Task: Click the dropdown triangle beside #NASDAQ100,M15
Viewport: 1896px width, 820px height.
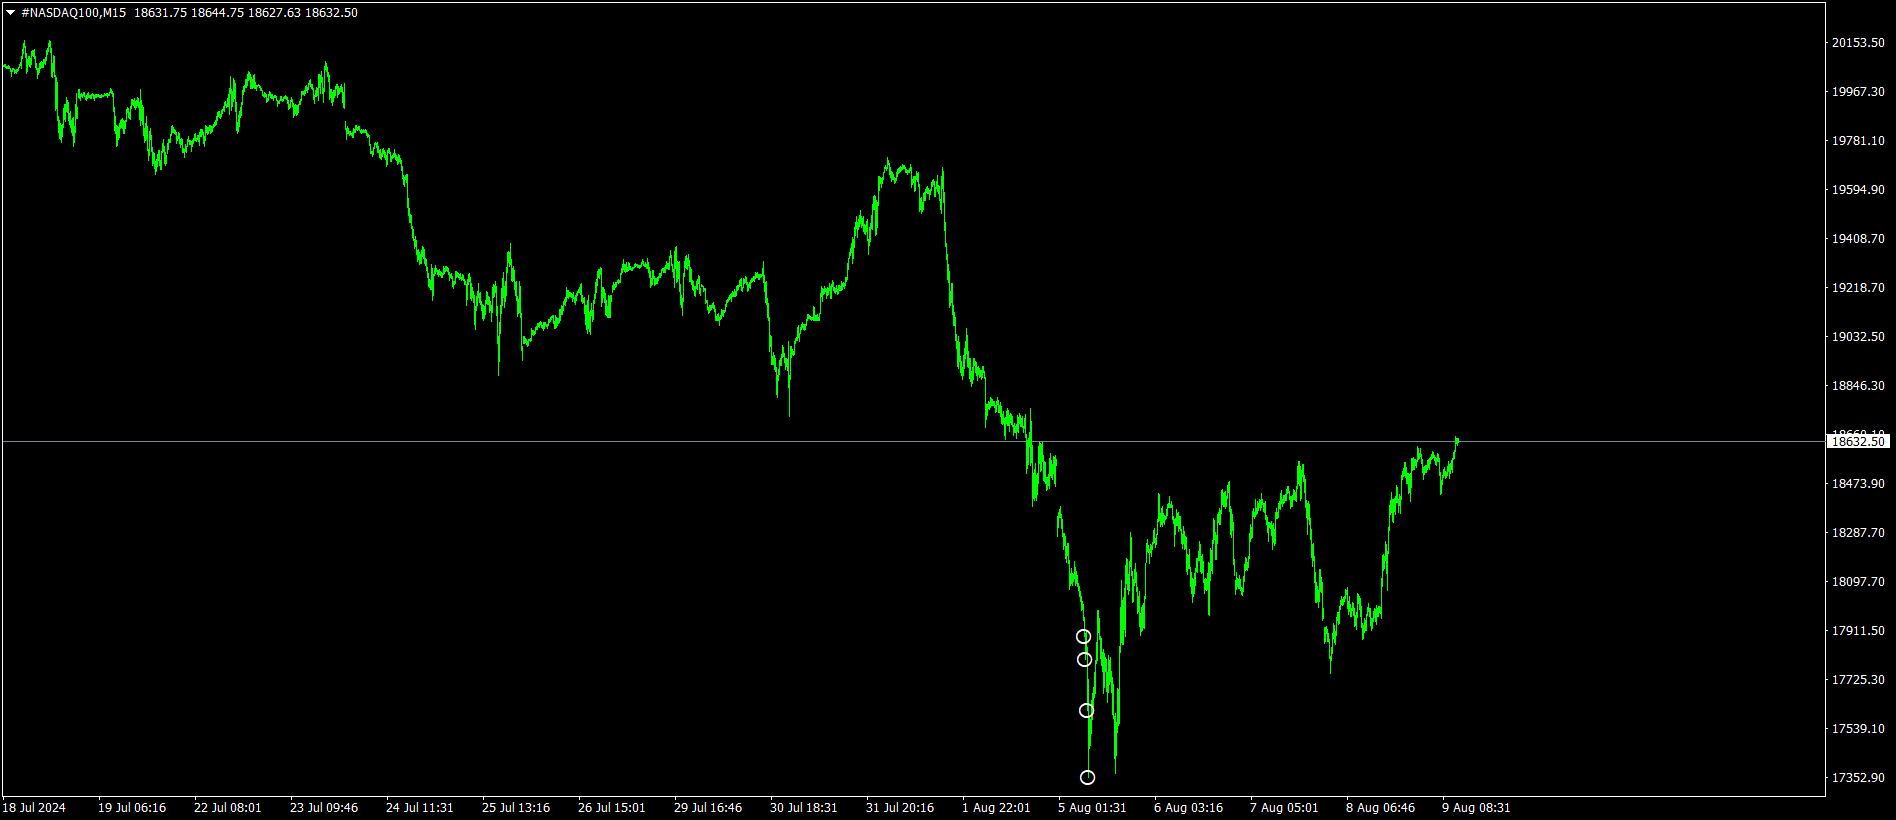Action: [x=10, y=13]
